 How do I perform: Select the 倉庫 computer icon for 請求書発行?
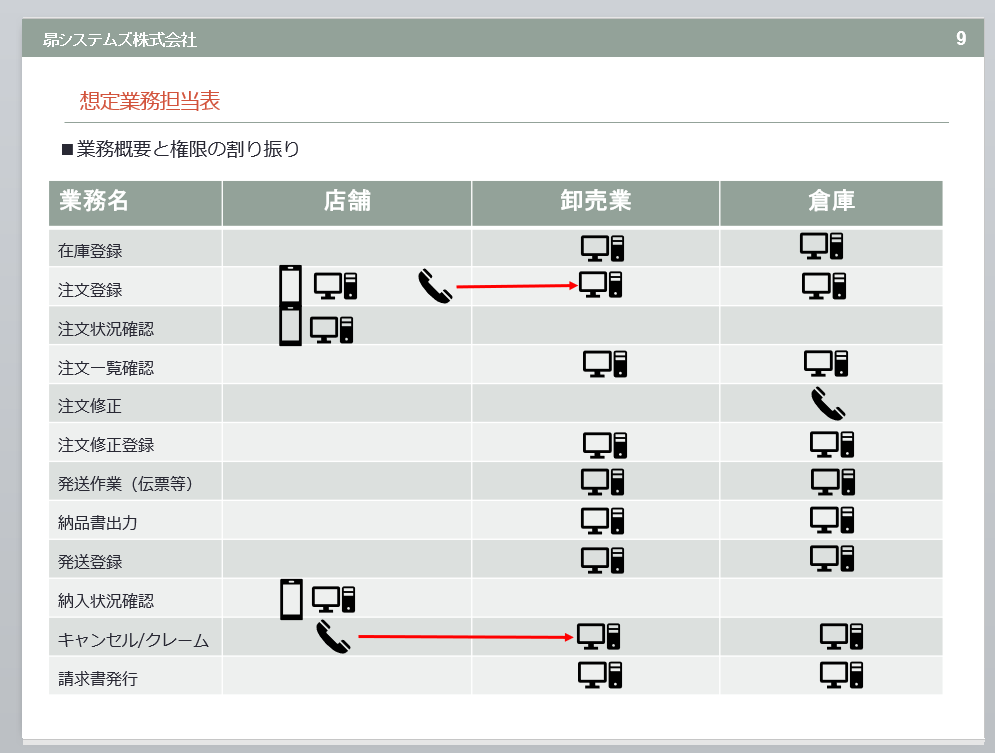click(x=841, y=675)
